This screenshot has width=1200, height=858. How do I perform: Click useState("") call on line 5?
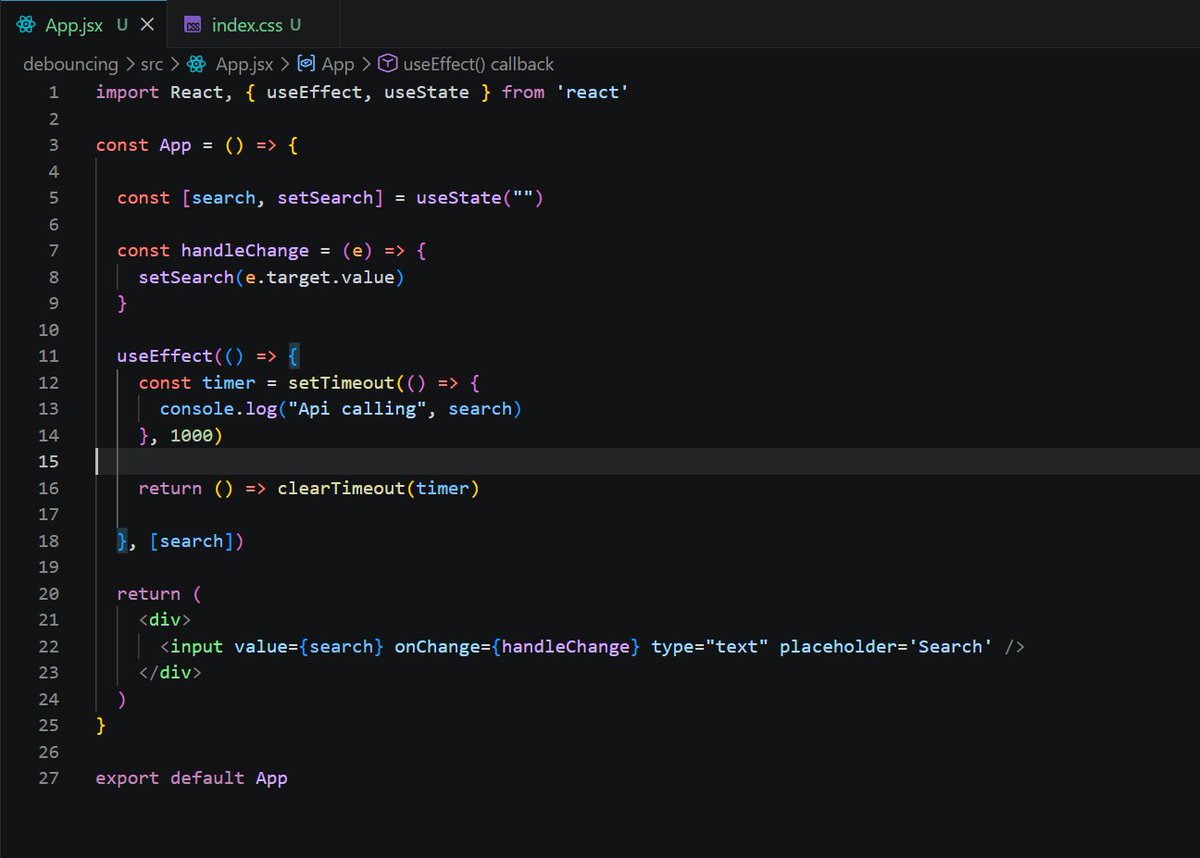tap(480, 198)
